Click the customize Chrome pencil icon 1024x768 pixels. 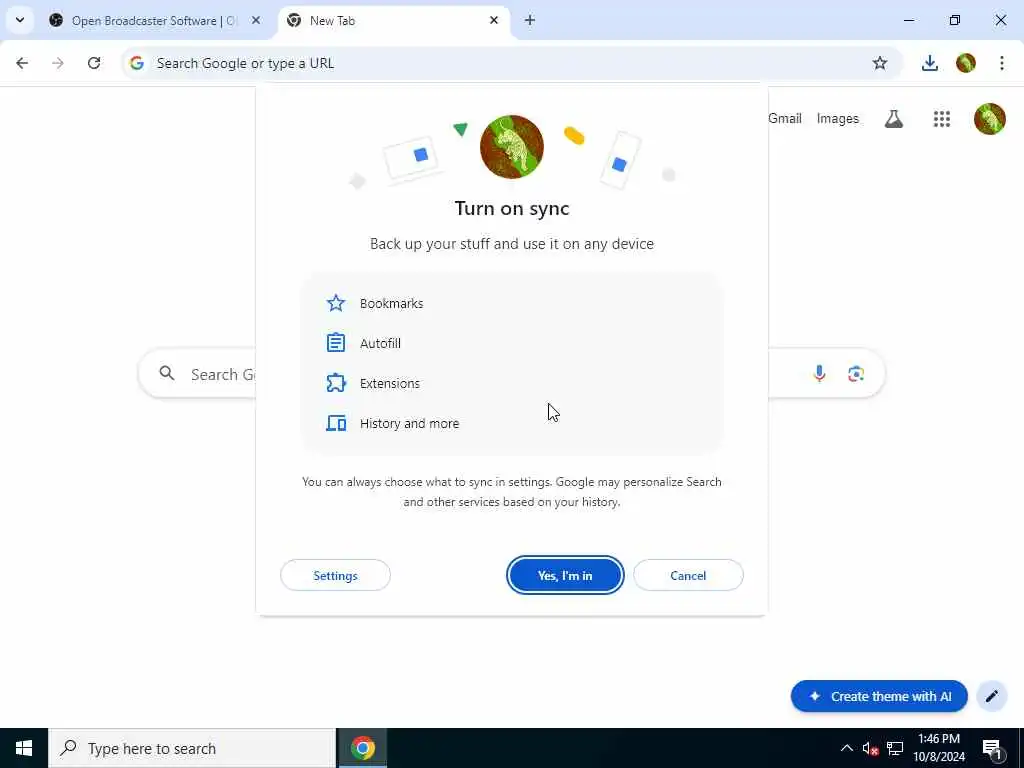[x=991, y=696]
